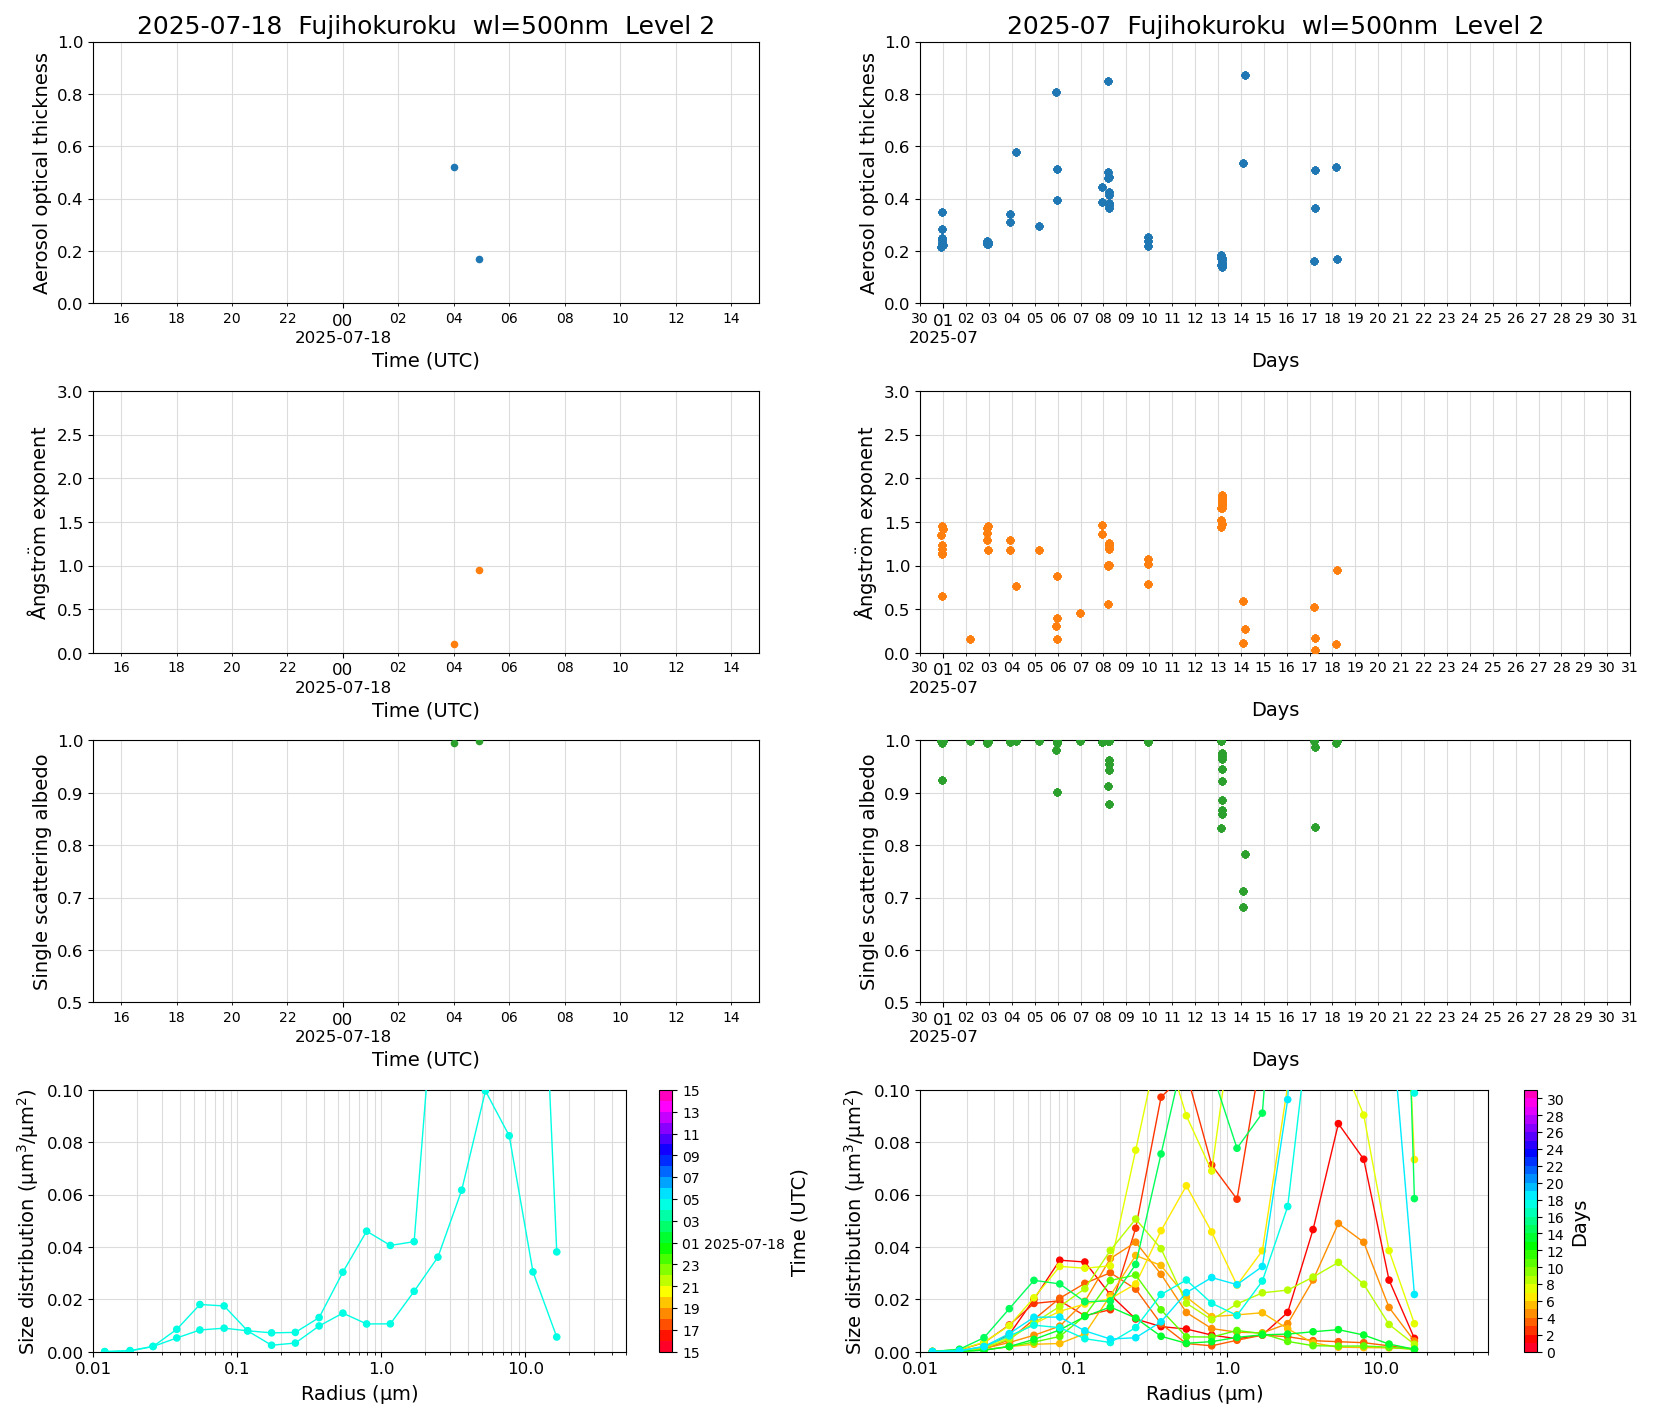Click the red monthly size distribution point near 0.087
The width and height of the screenshot is (1654, 1420).
(1338, 1123)
